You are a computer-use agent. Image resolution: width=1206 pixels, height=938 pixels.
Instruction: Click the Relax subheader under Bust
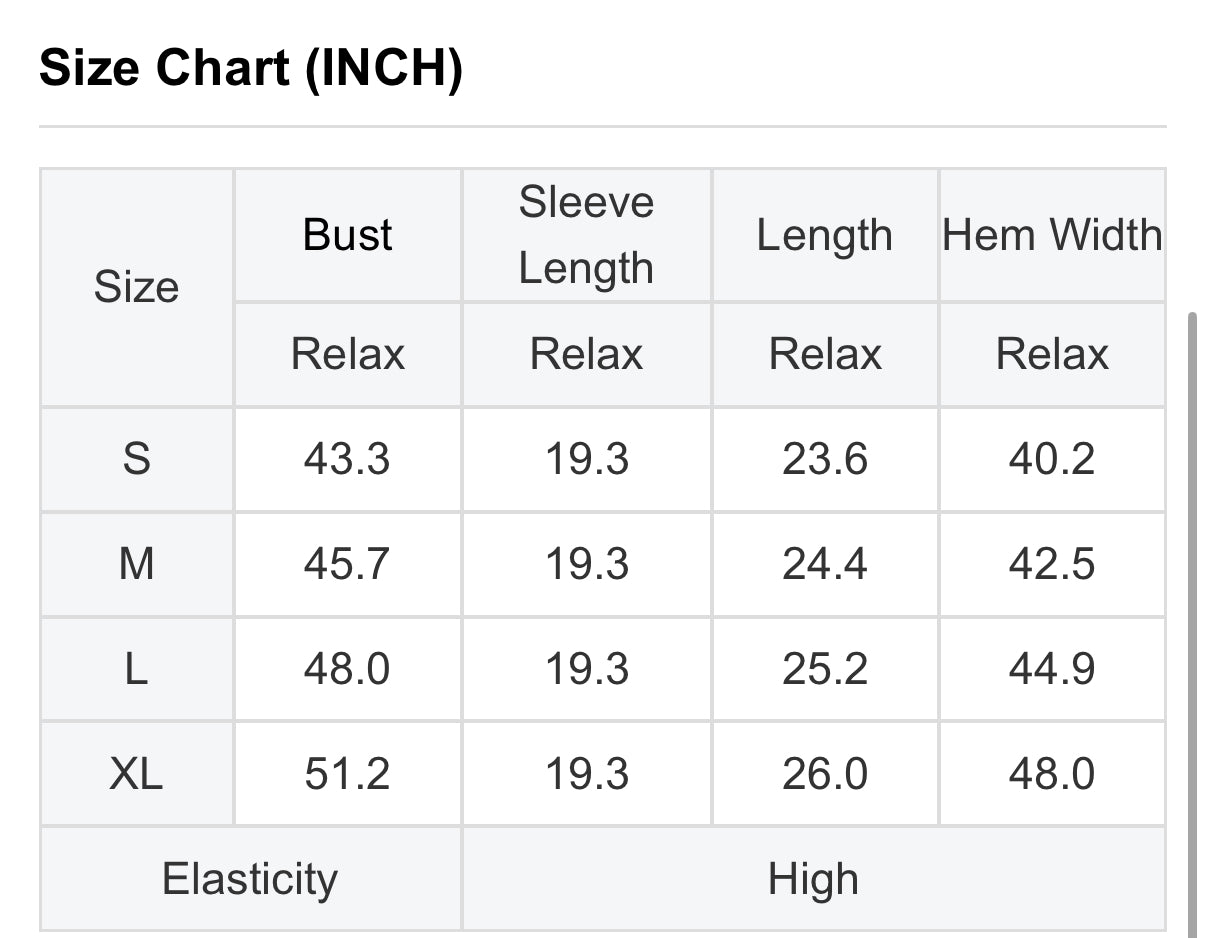347,354
